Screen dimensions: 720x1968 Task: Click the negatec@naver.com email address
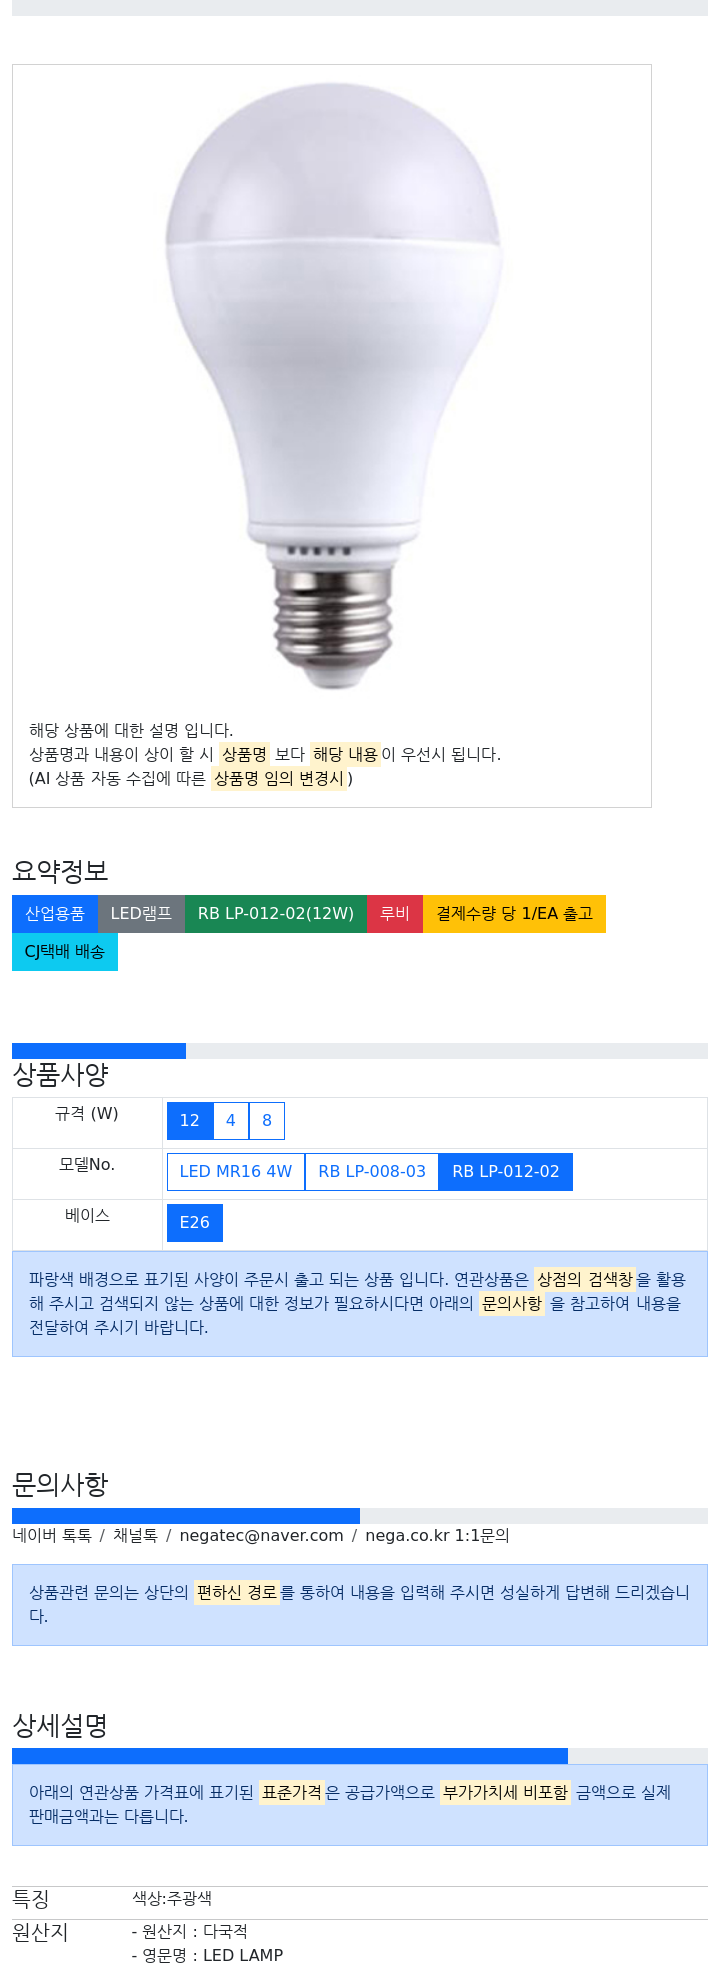click(x=261, y=1536)
